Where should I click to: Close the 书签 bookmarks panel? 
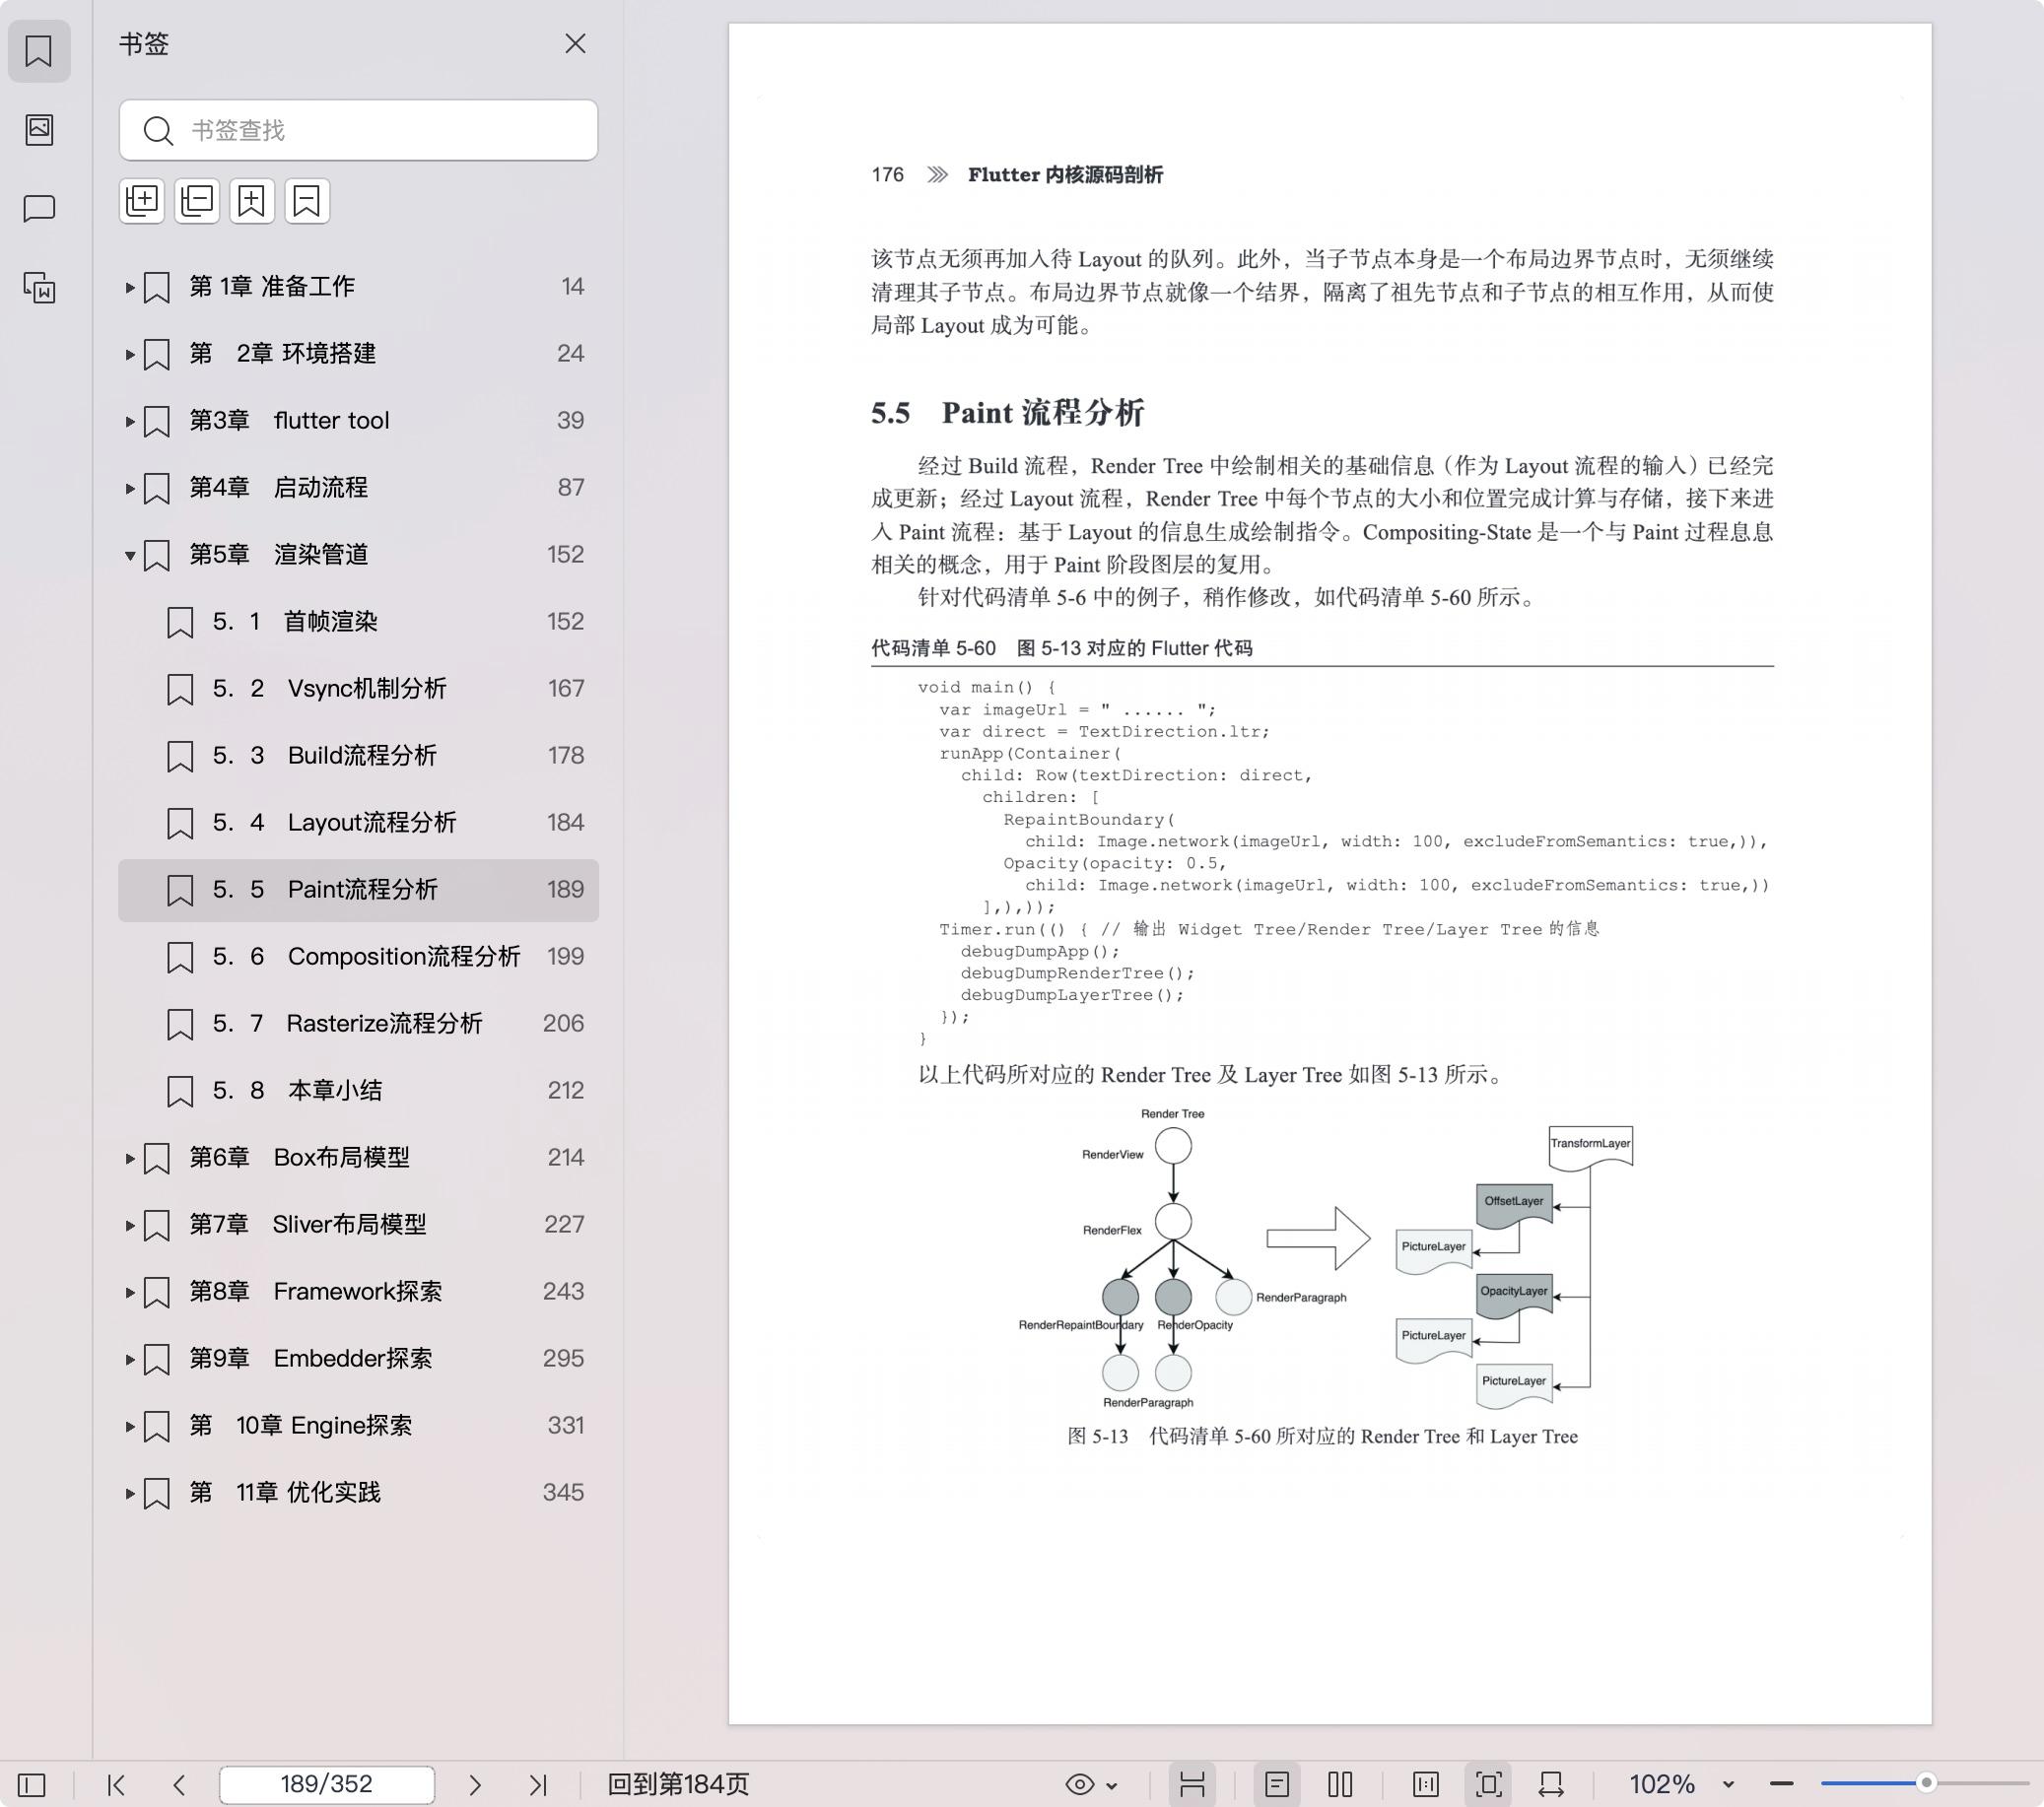pos(575,44)
